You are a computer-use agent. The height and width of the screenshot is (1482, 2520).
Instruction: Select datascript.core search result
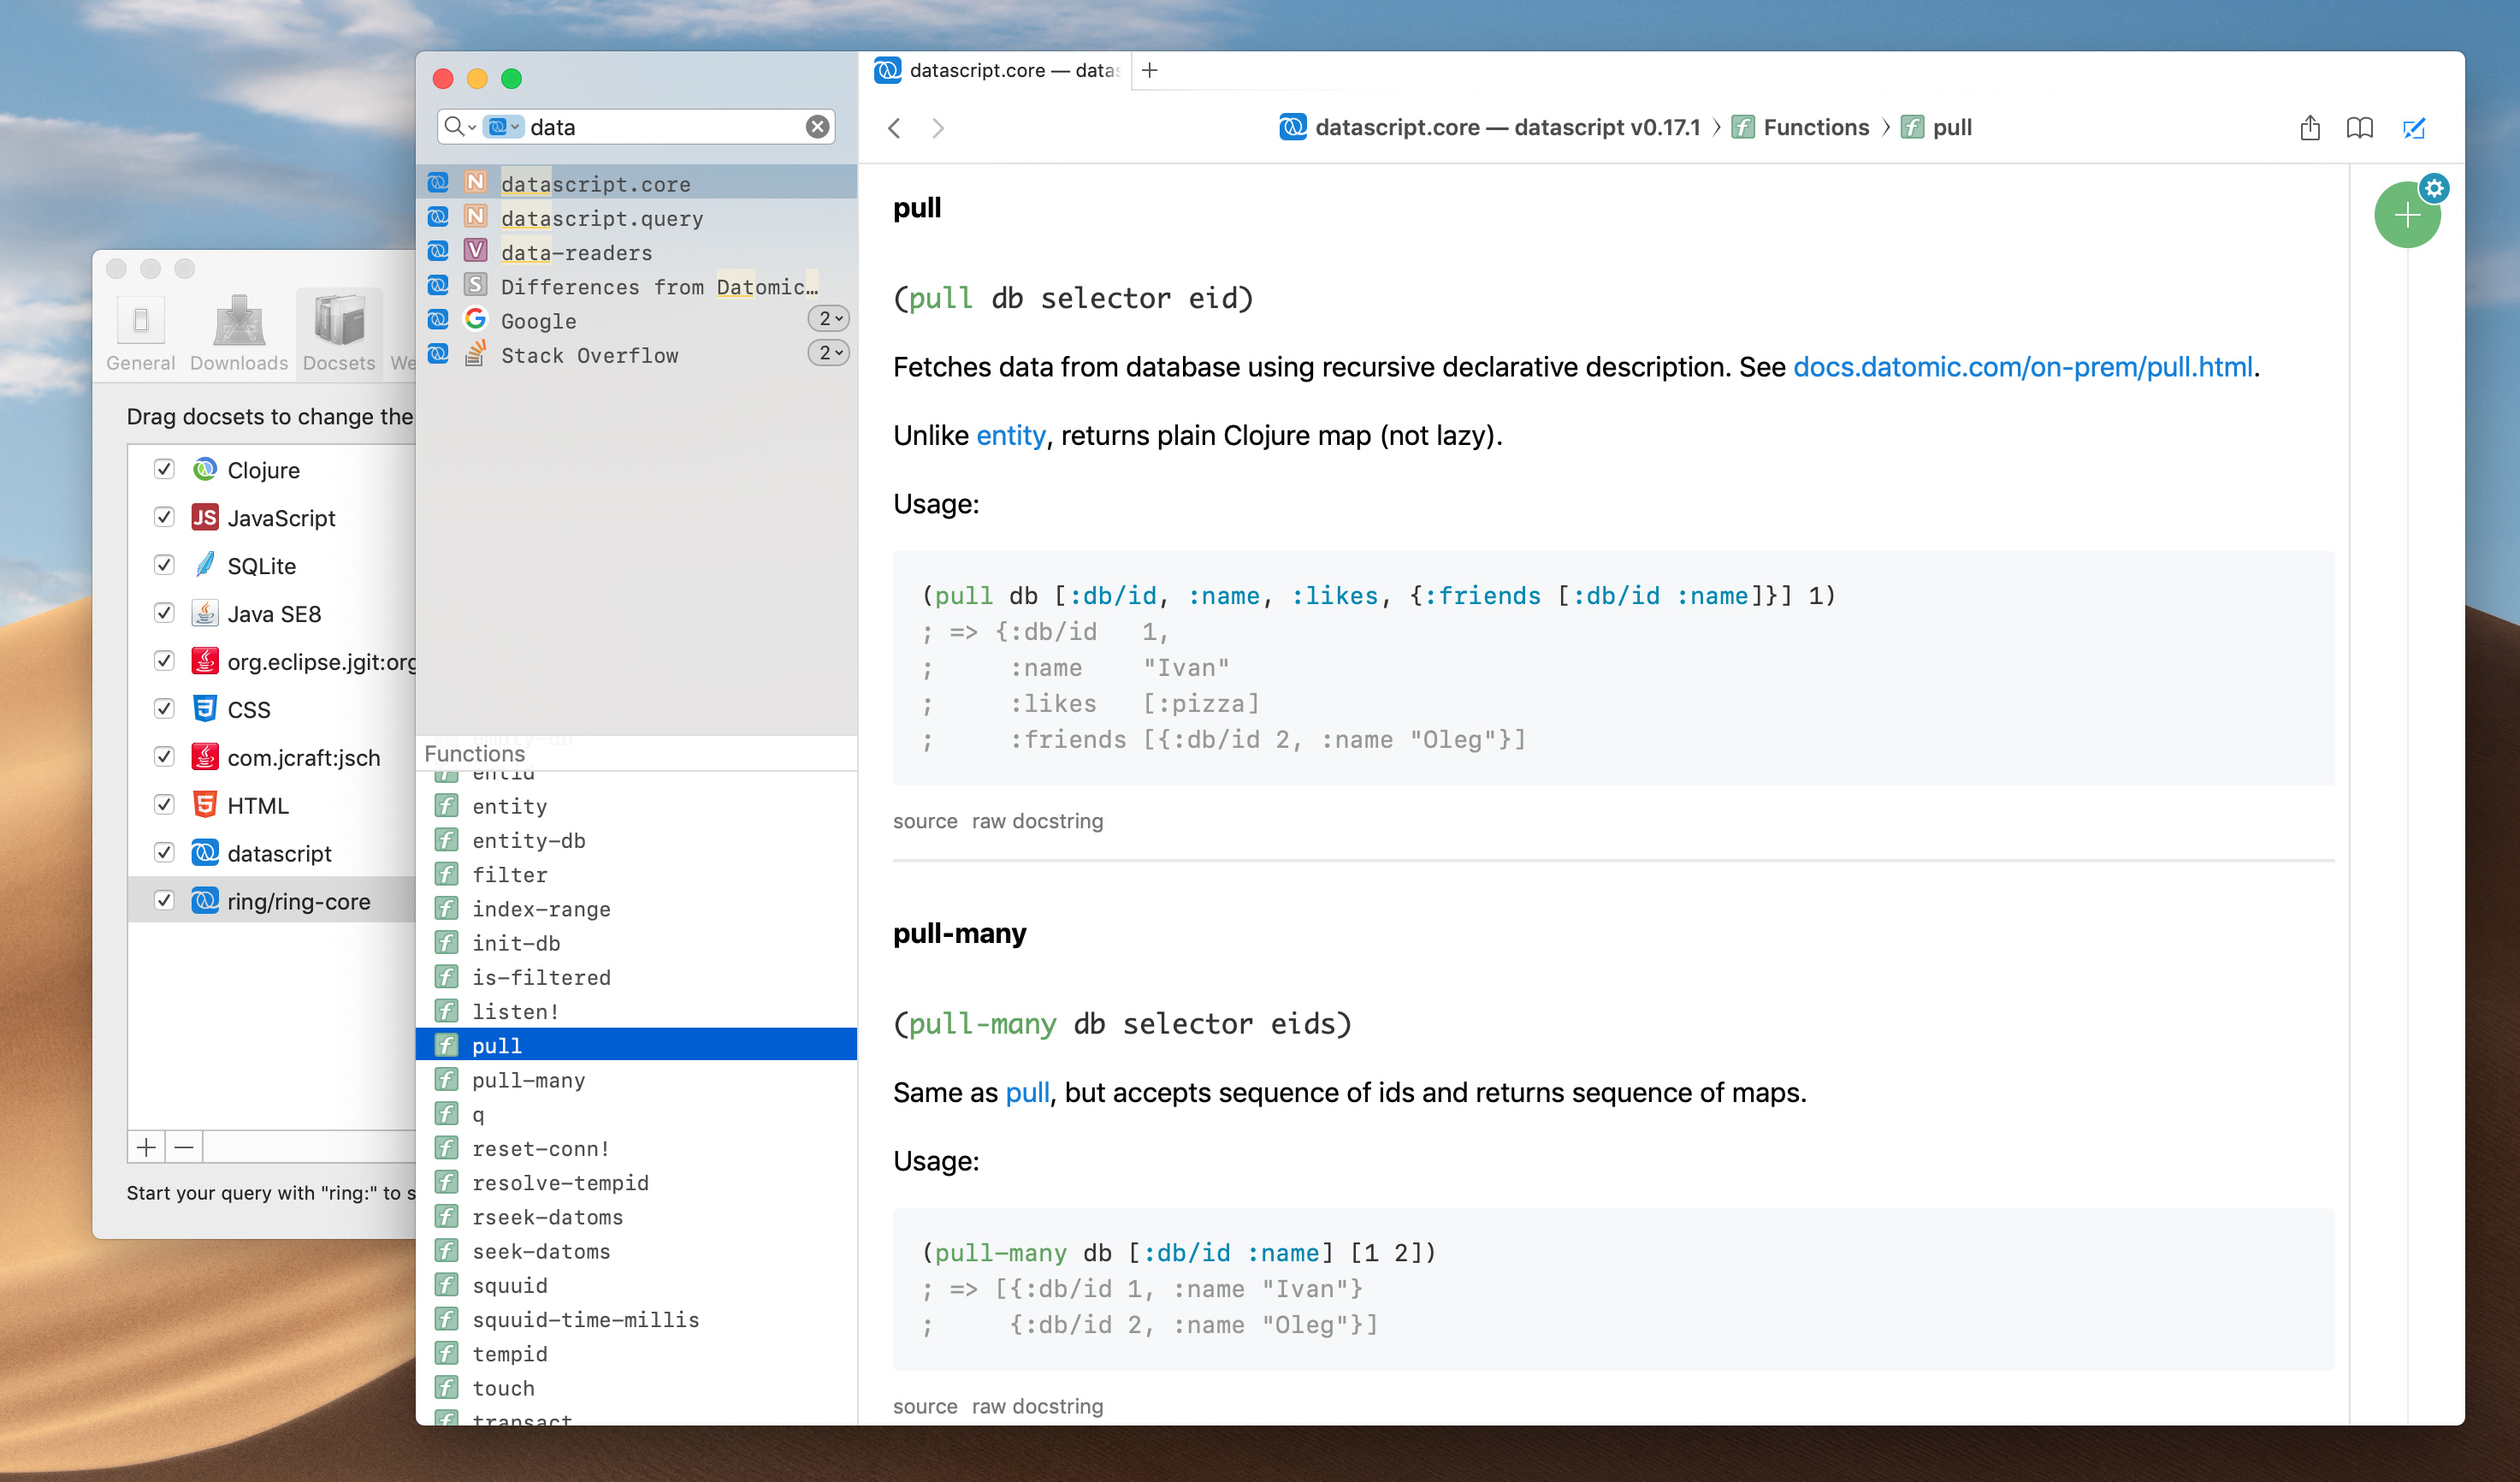tap(636, 184)
